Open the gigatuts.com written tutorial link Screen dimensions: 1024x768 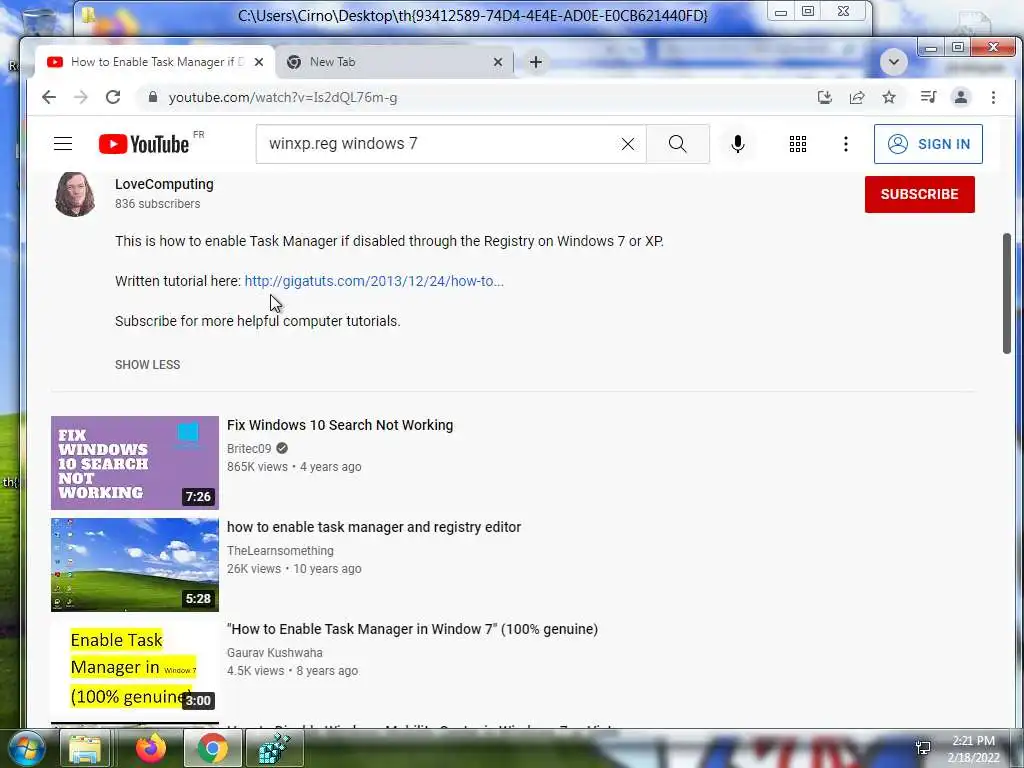click(374, 281)
